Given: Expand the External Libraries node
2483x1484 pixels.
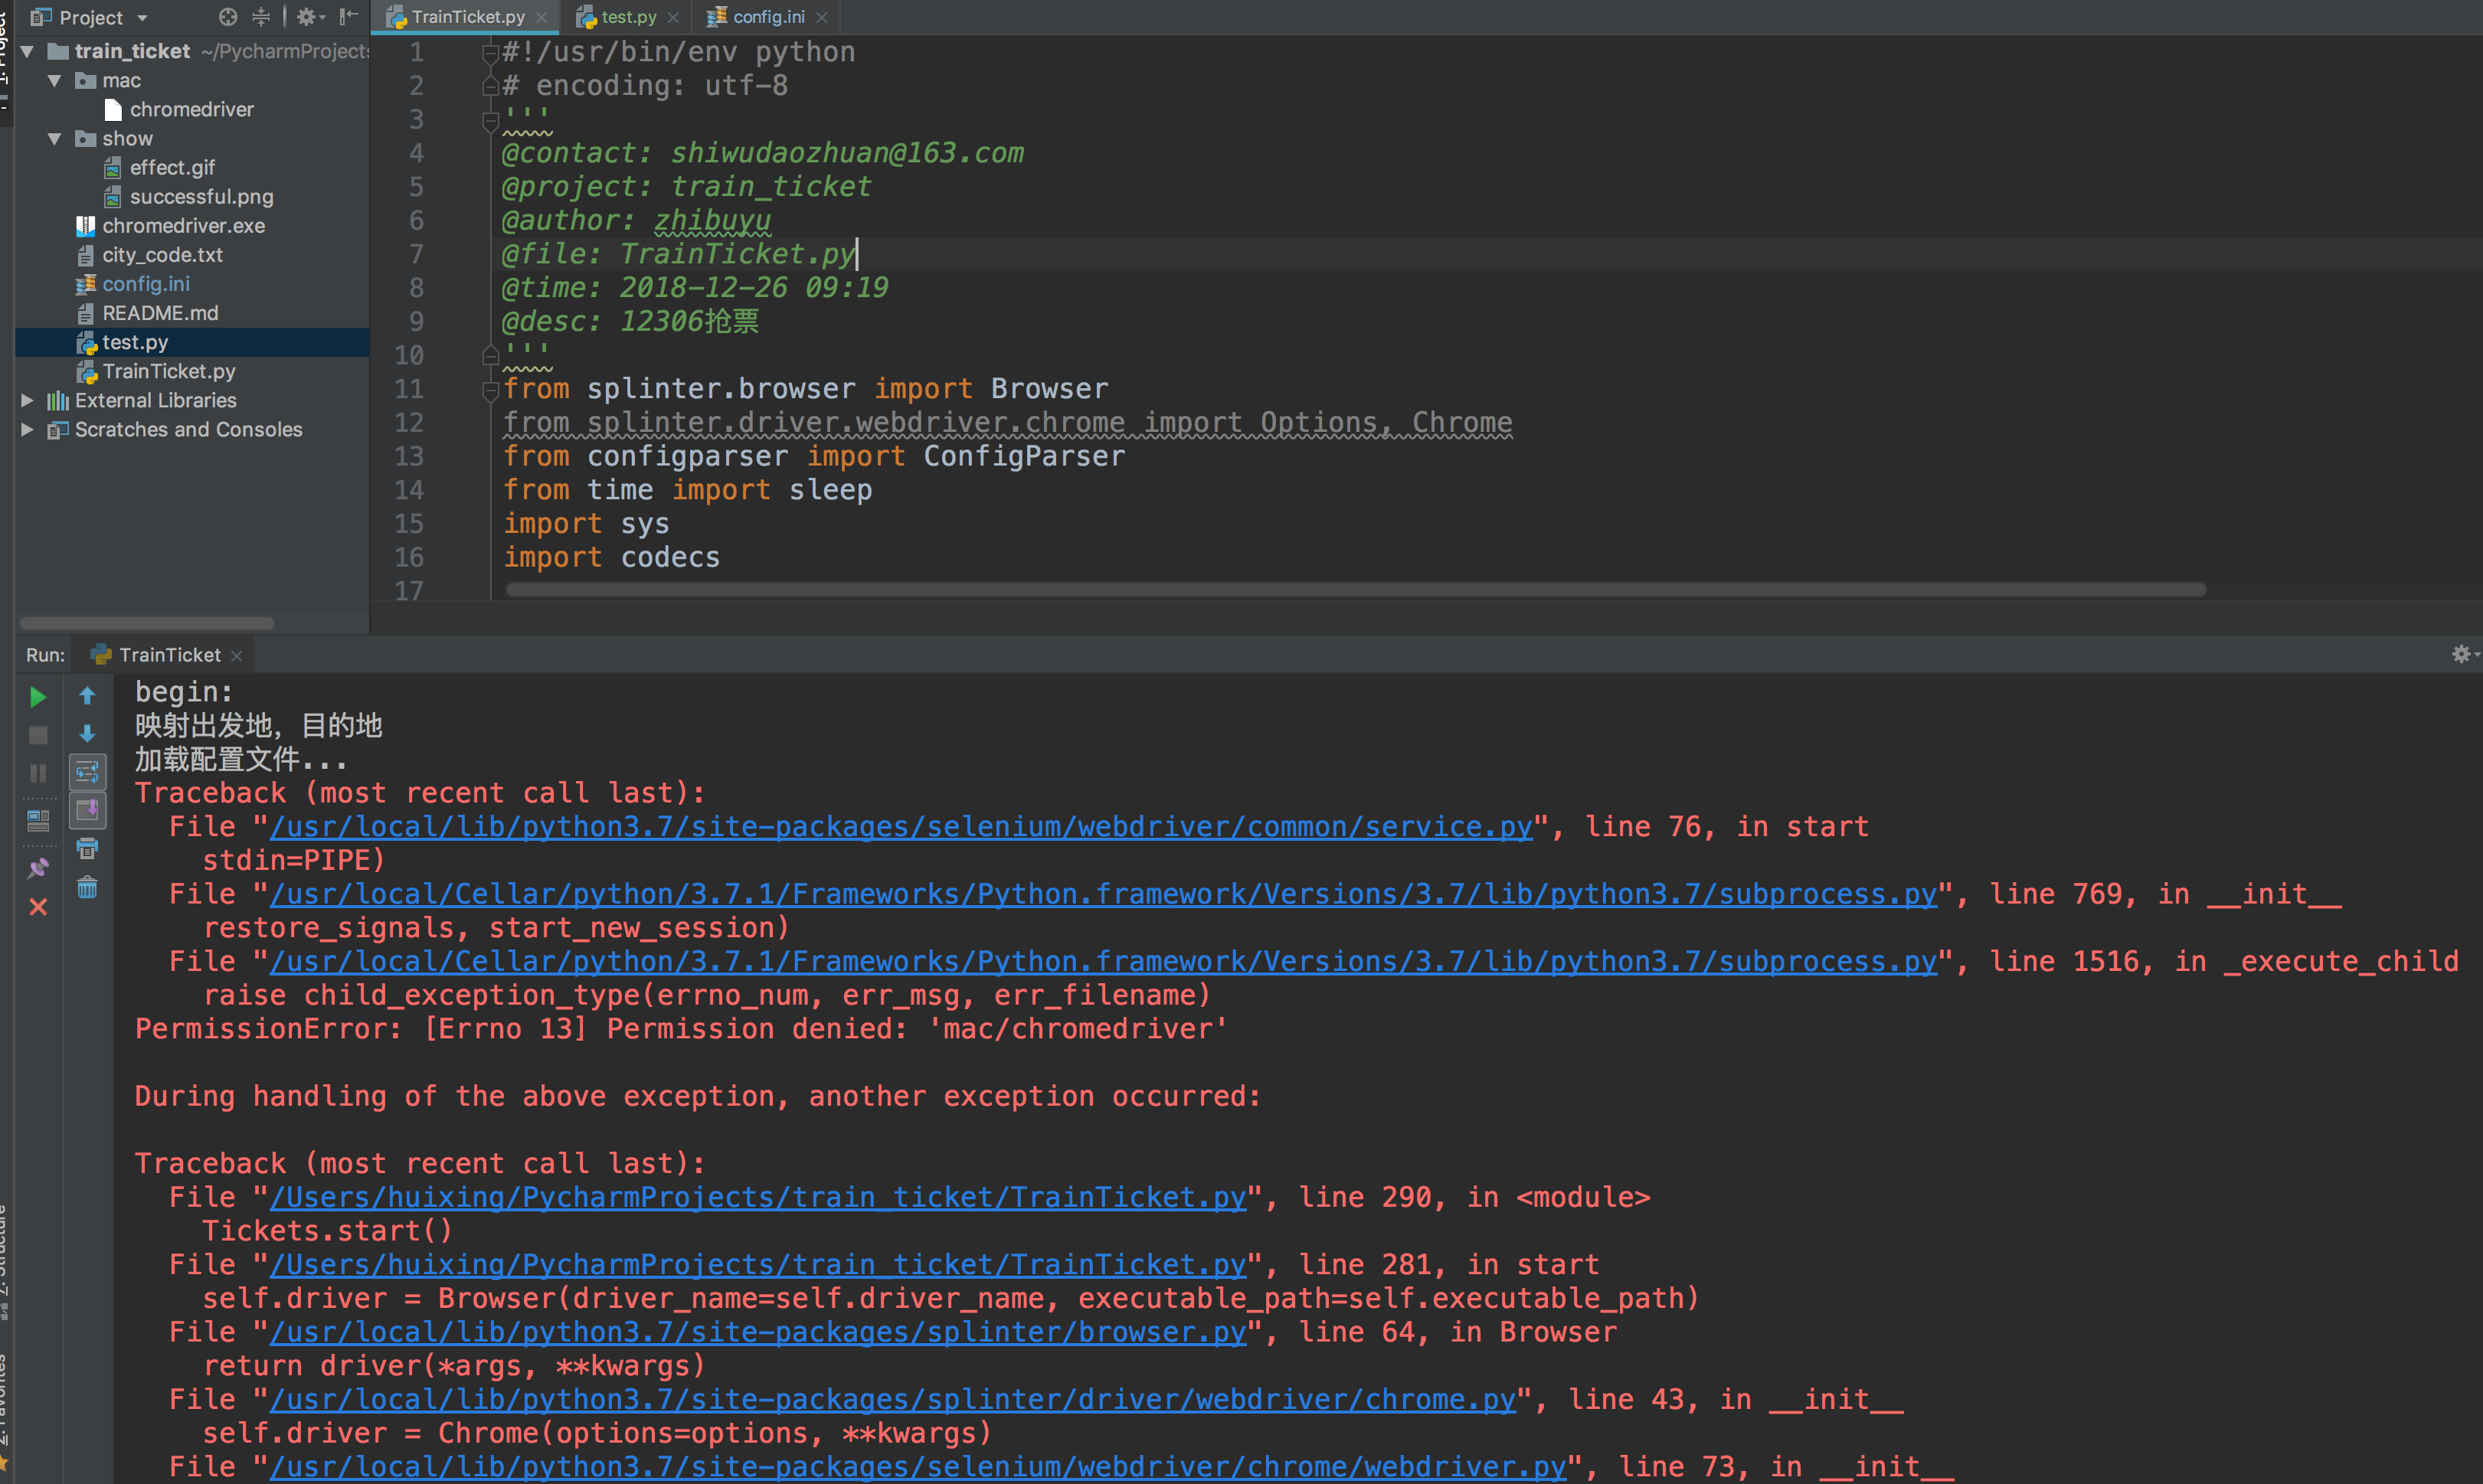Looking at the screenshot, I should point(28,400).
